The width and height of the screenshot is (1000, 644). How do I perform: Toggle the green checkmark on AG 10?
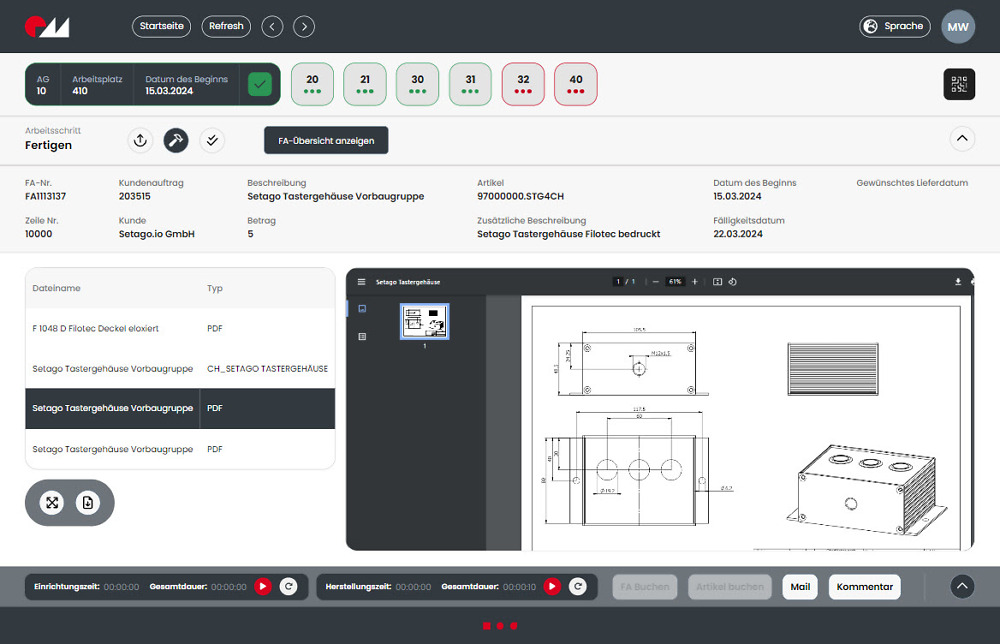260,84
